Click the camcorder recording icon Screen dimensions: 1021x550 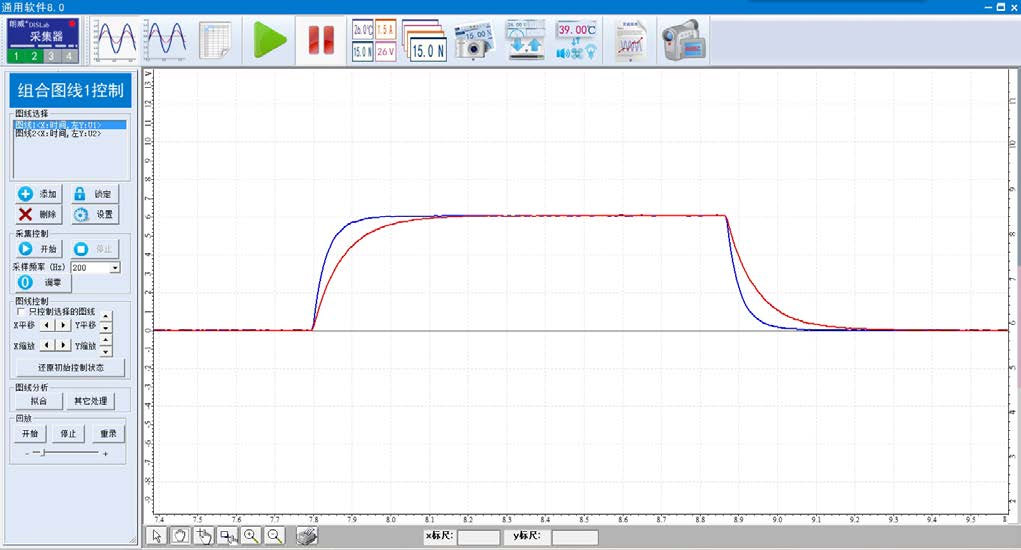[684, 41]
